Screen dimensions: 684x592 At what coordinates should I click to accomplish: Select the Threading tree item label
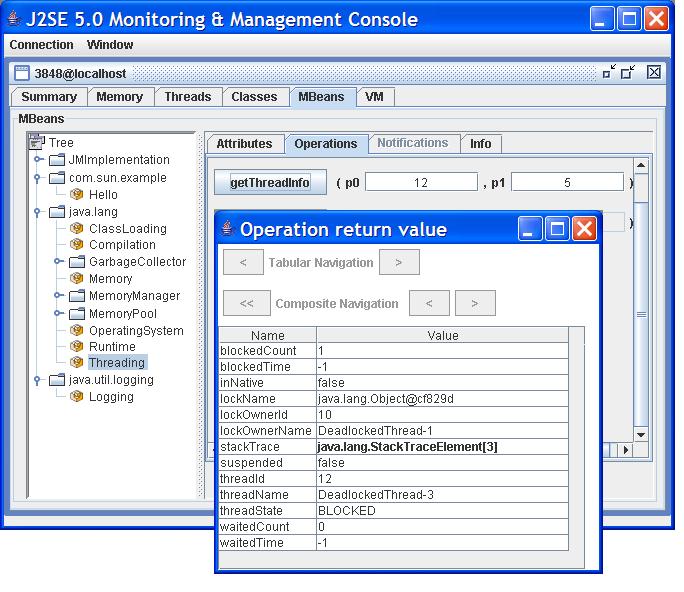116,363
